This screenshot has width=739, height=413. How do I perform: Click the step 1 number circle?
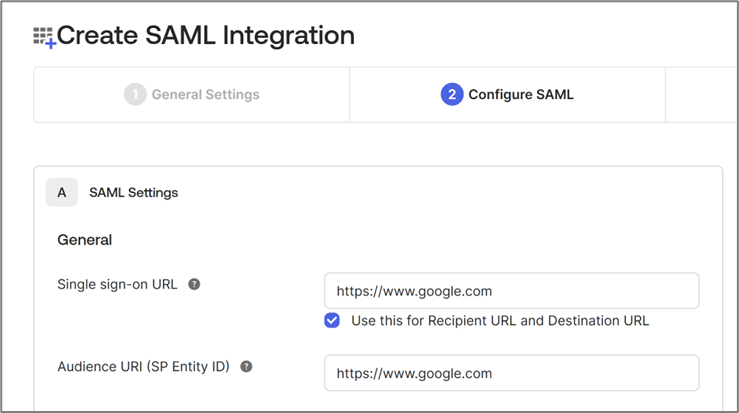tap(135, 95)
